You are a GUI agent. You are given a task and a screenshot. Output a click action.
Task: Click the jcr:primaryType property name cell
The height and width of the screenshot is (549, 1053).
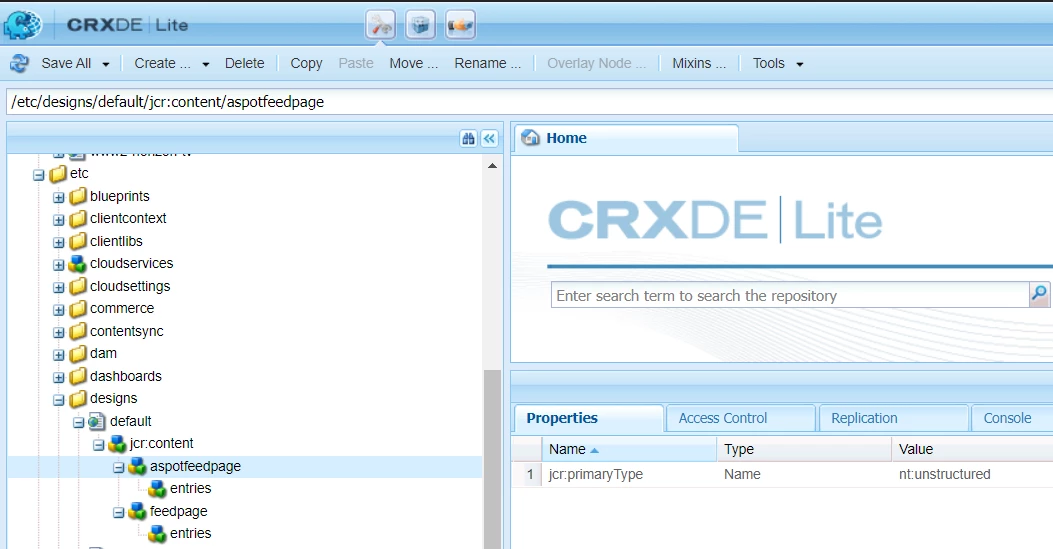click(629, 474)
